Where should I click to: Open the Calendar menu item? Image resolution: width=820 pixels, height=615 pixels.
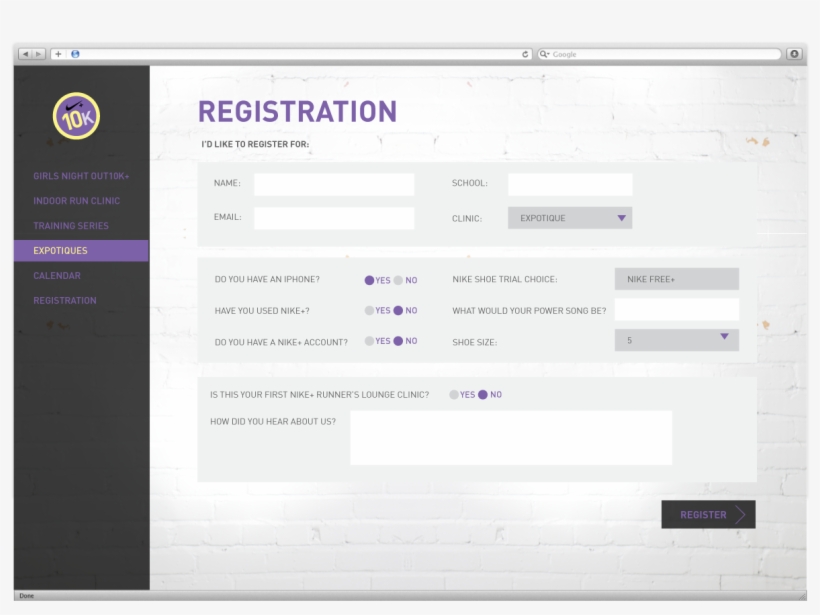click(x=56, y=276)
